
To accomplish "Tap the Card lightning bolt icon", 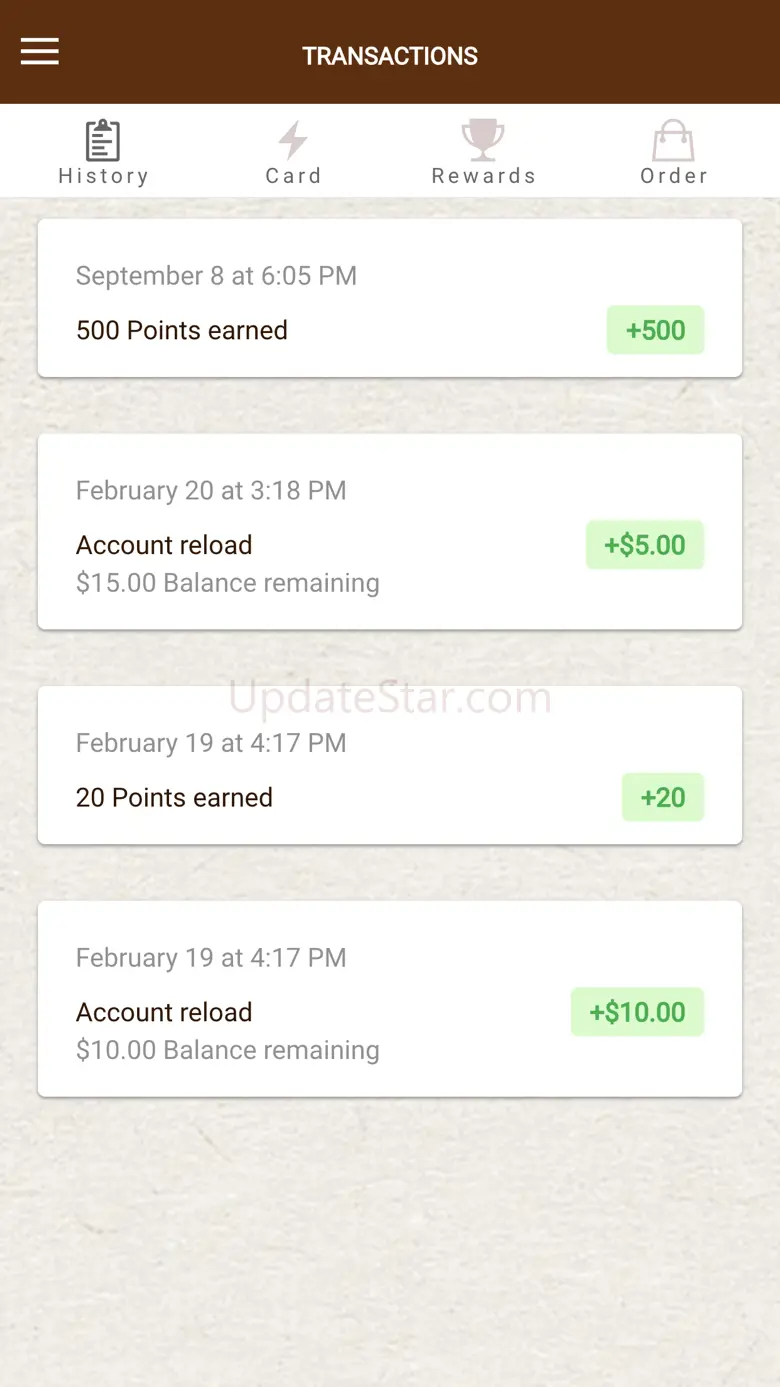I will tap(293, 141).
